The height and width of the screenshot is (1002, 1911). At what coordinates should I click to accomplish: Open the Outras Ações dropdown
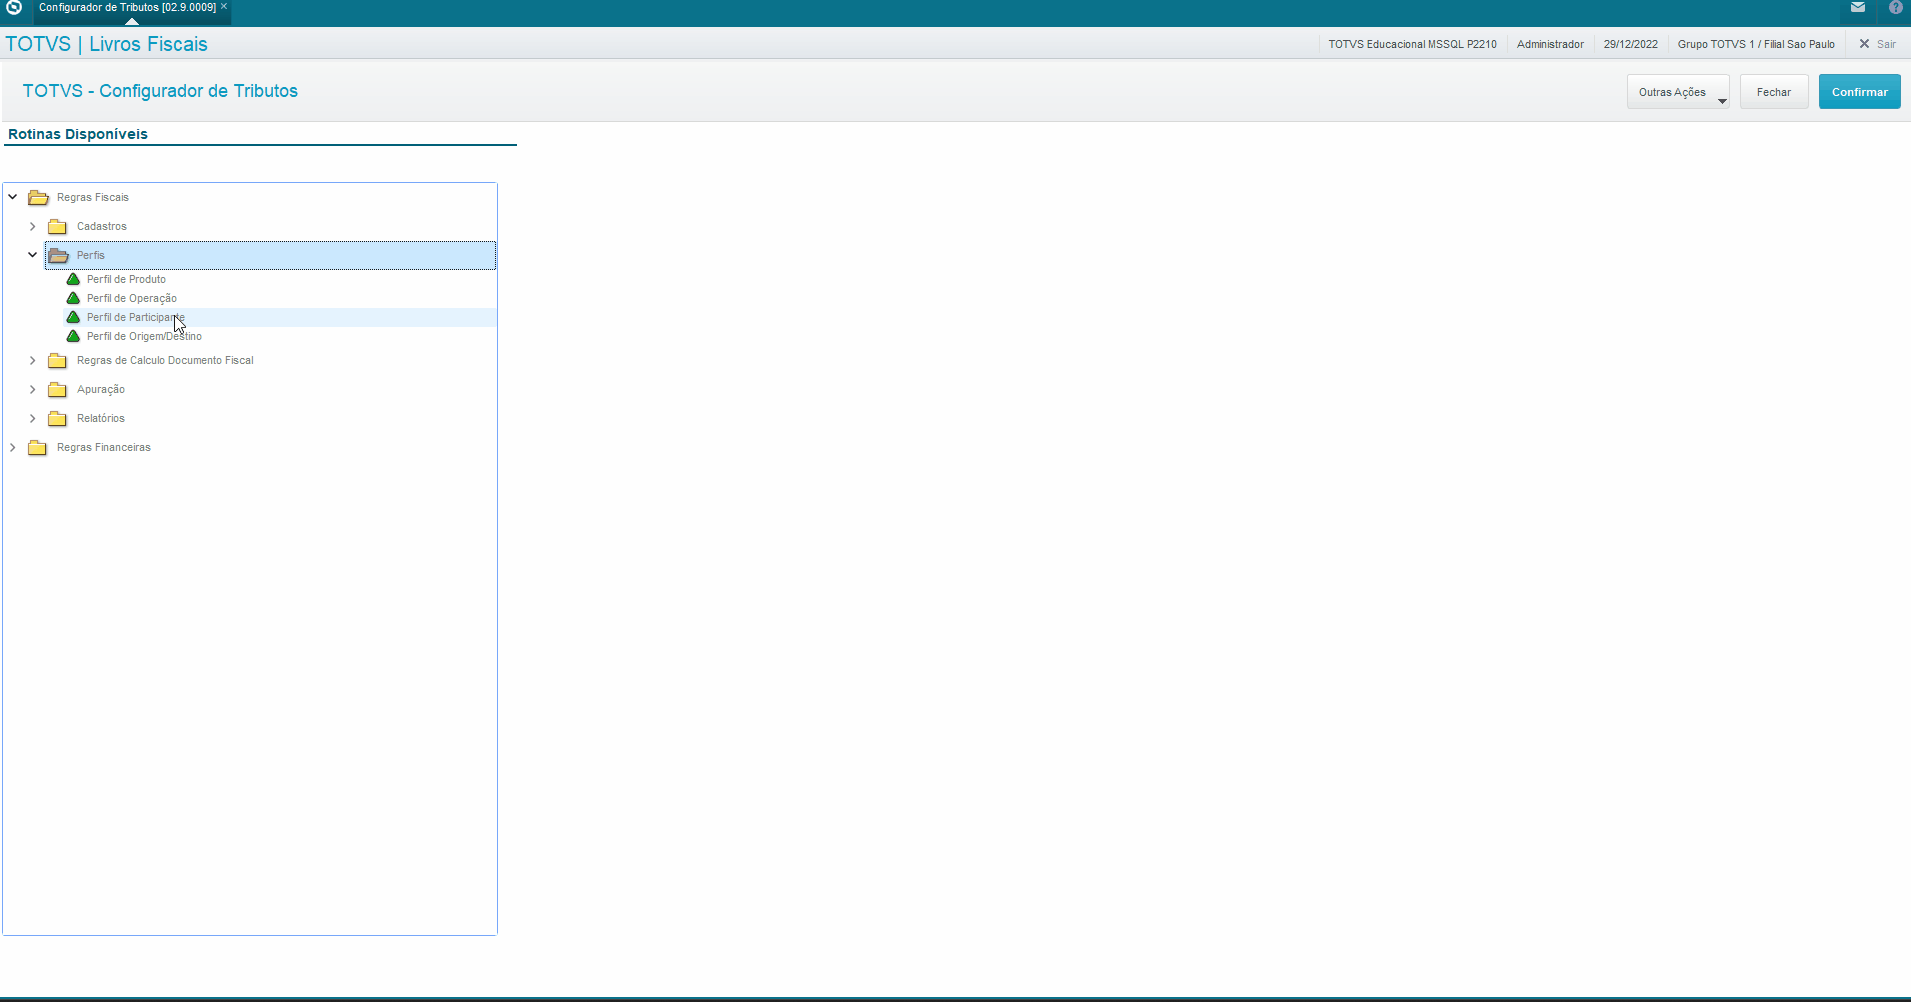click(x=1678, y=92)
